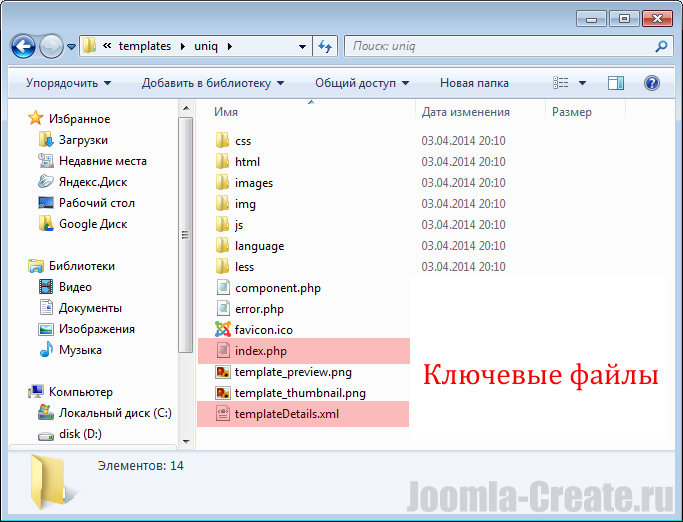Open the Упорядочить dropdown menu
The width and height of the screenshot is (683, 522).
(x=68, y=83)
